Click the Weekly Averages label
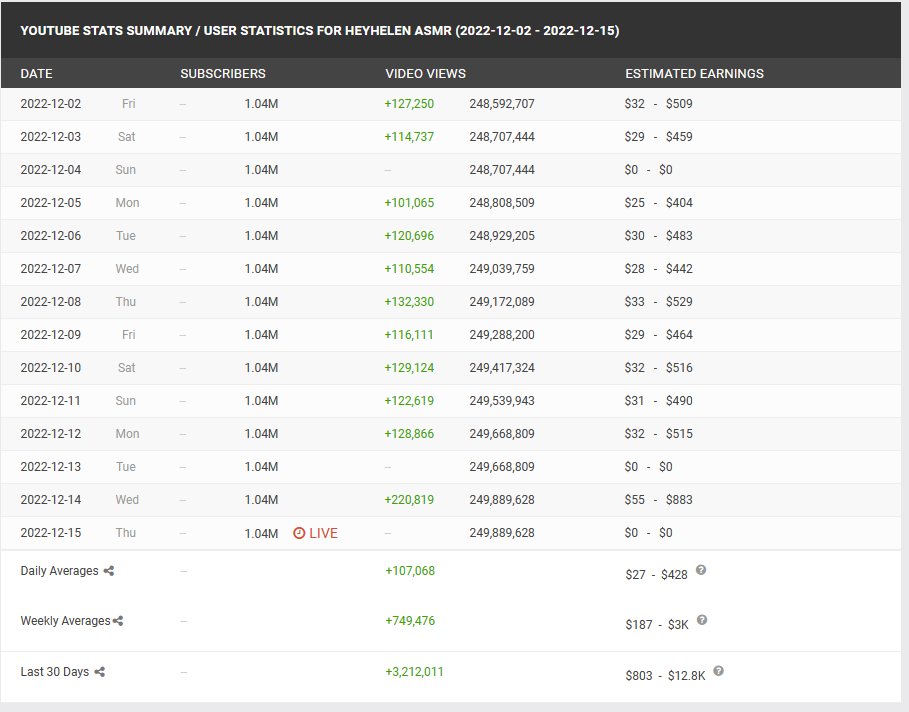 [x=66, y=621]
